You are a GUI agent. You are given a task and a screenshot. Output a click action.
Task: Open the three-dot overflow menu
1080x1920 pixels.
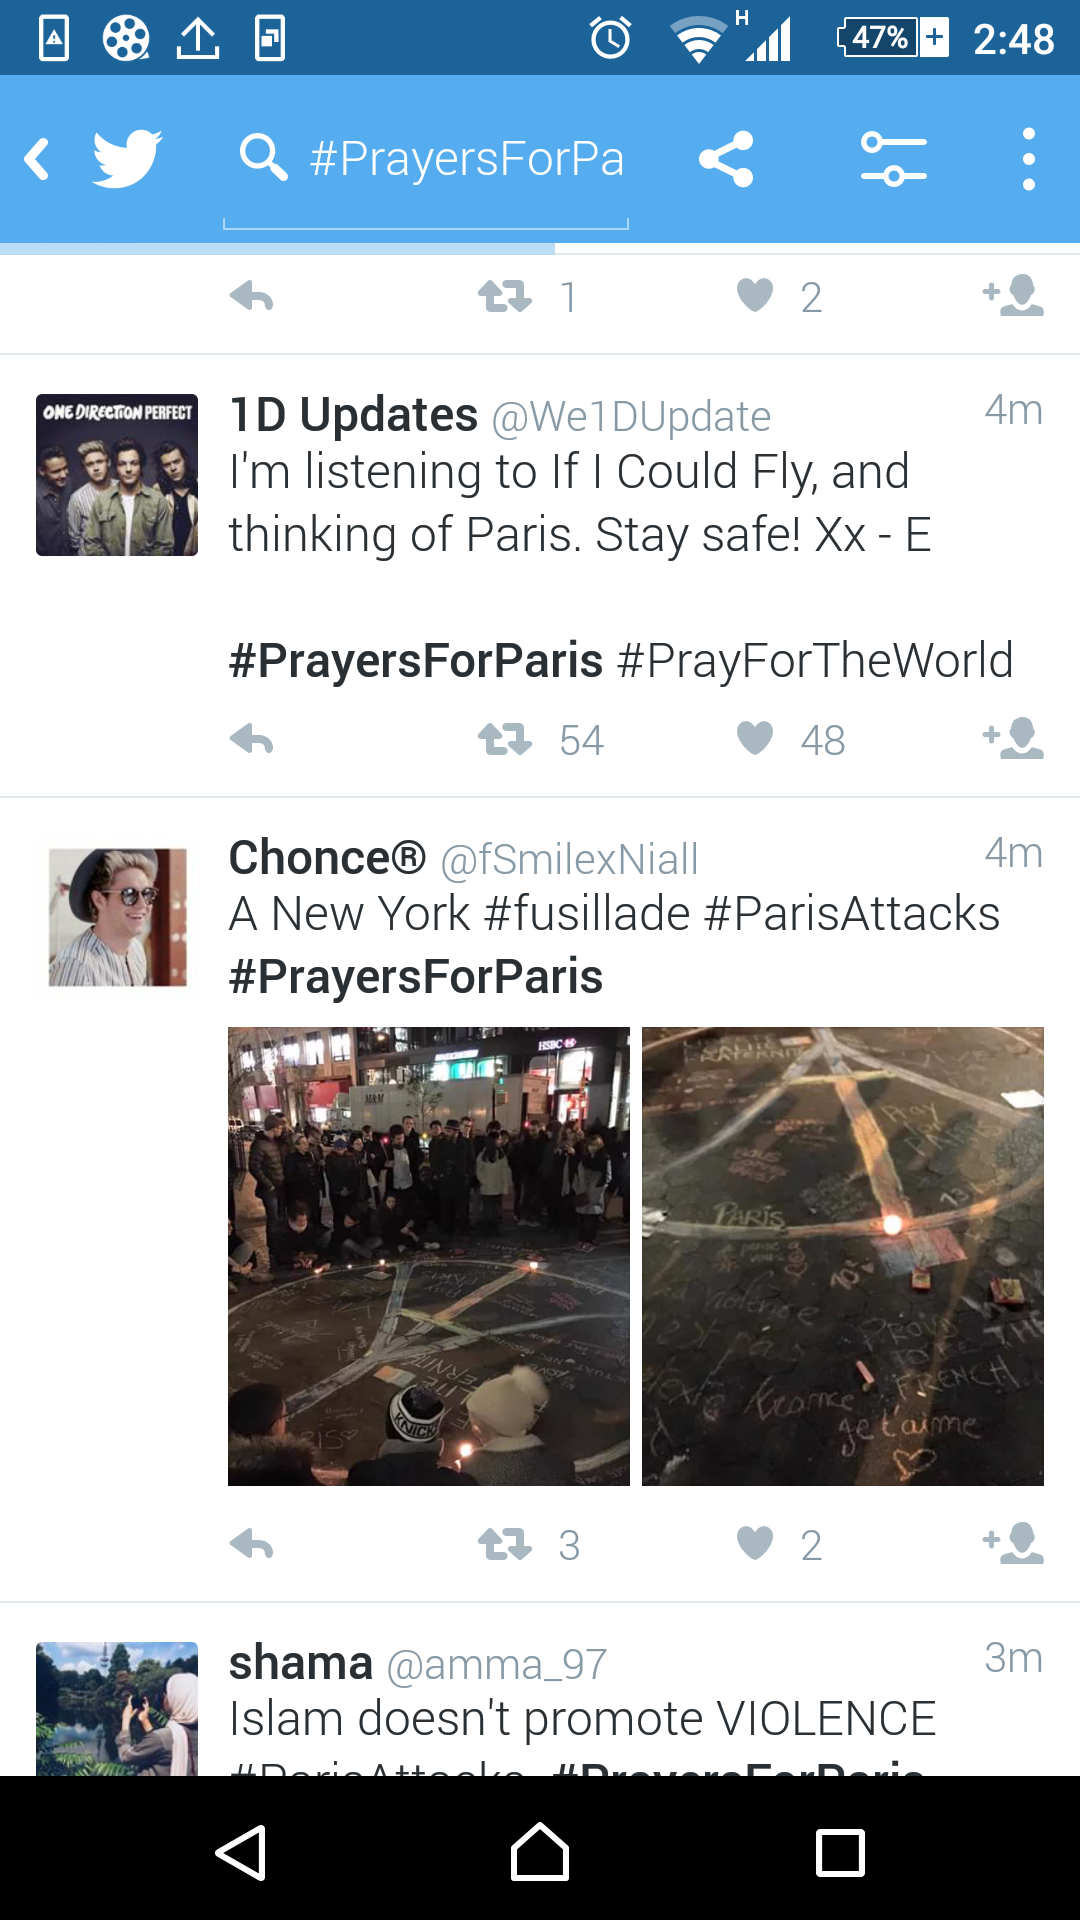pyautogui.click(x=1028, y=159)
